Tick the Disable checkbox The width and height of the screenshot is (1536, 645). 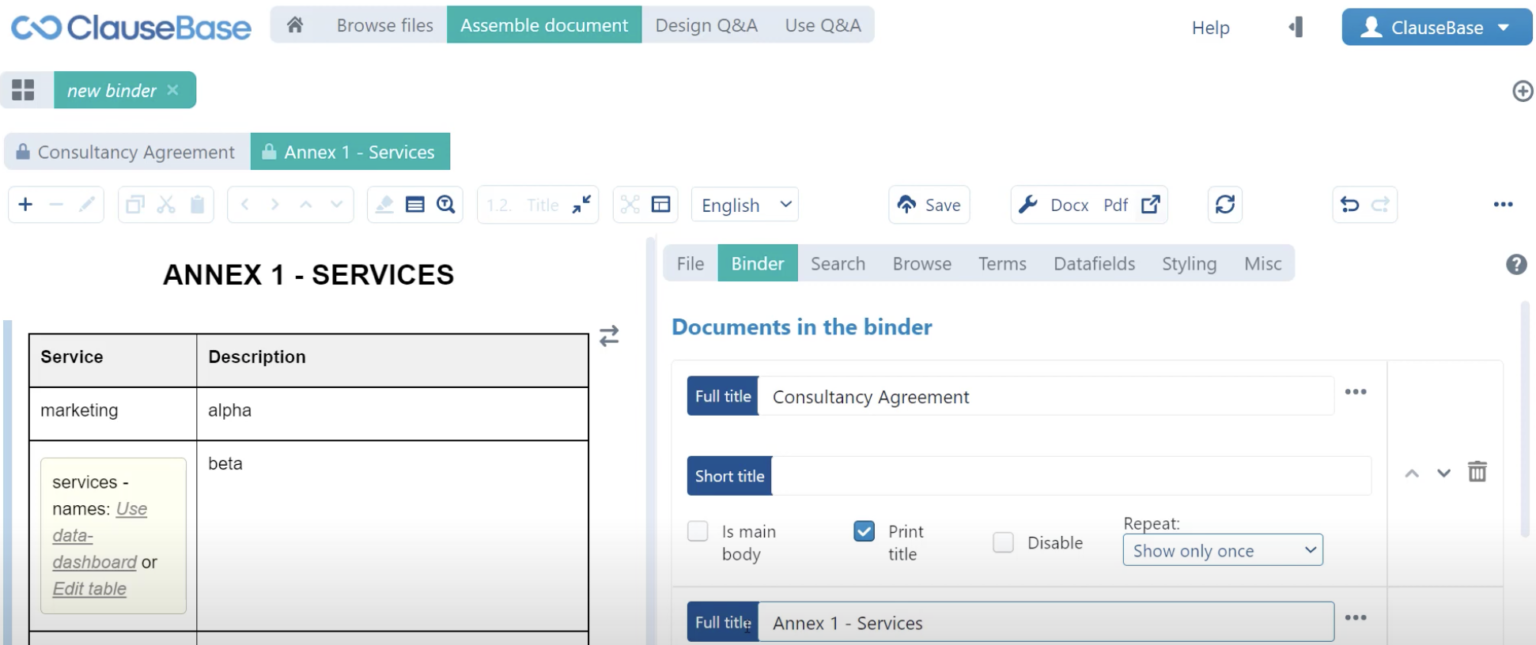point(1003,543)
